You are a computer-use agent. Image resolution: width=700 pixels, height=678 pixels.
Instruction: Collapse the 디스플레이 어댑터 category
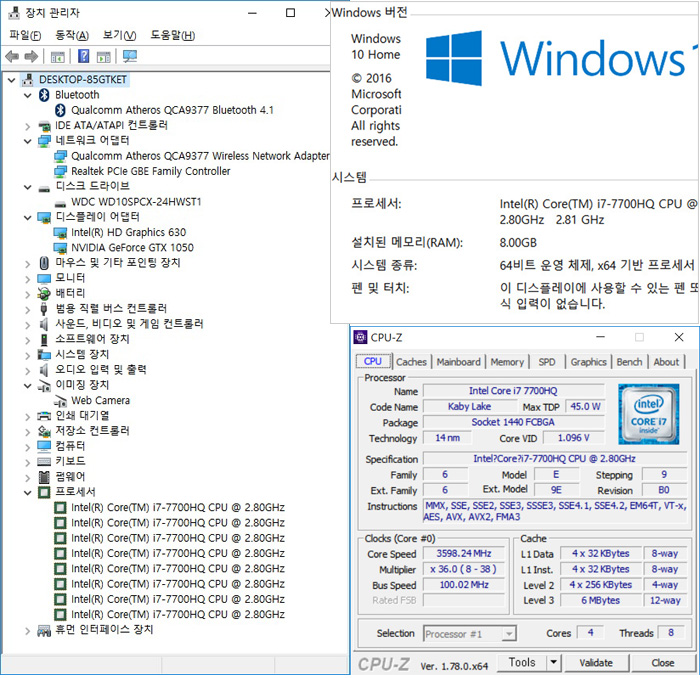(28, 218)
